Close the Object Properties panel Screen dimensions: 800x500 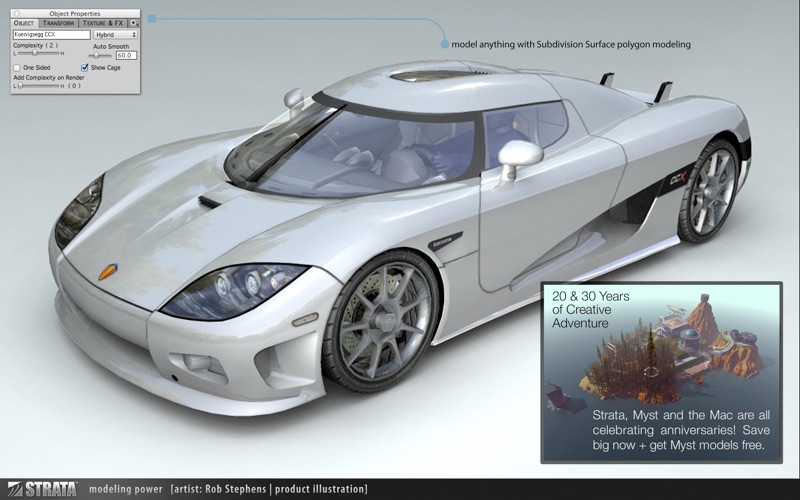click(x=17, y=13)
